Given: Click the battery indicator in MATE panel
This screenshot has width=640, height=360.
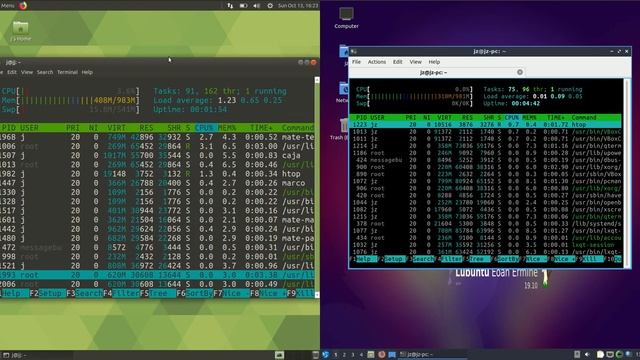Looking at the screenshot, I should [243, 6].
